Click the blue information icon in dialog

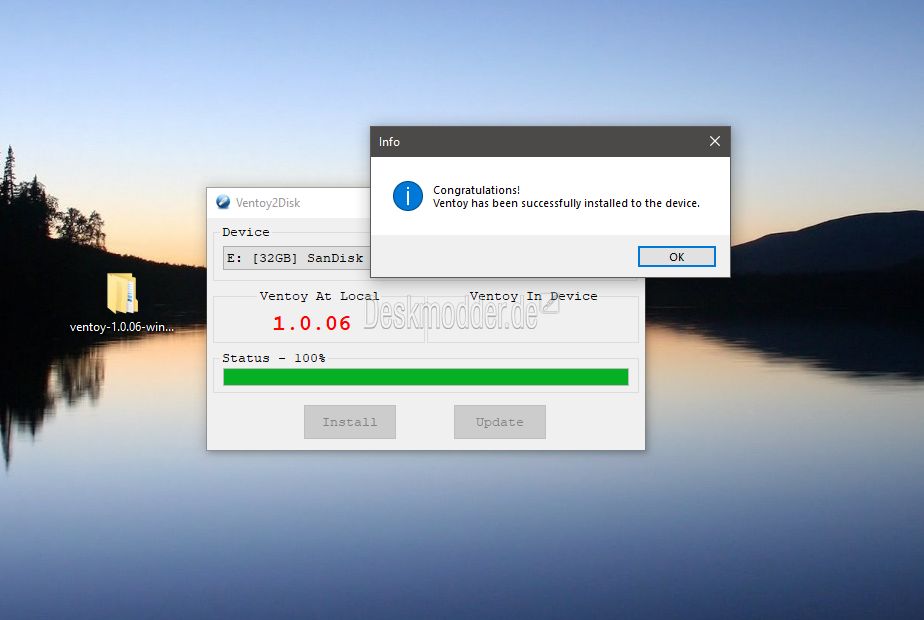click(x=408, y=196)
